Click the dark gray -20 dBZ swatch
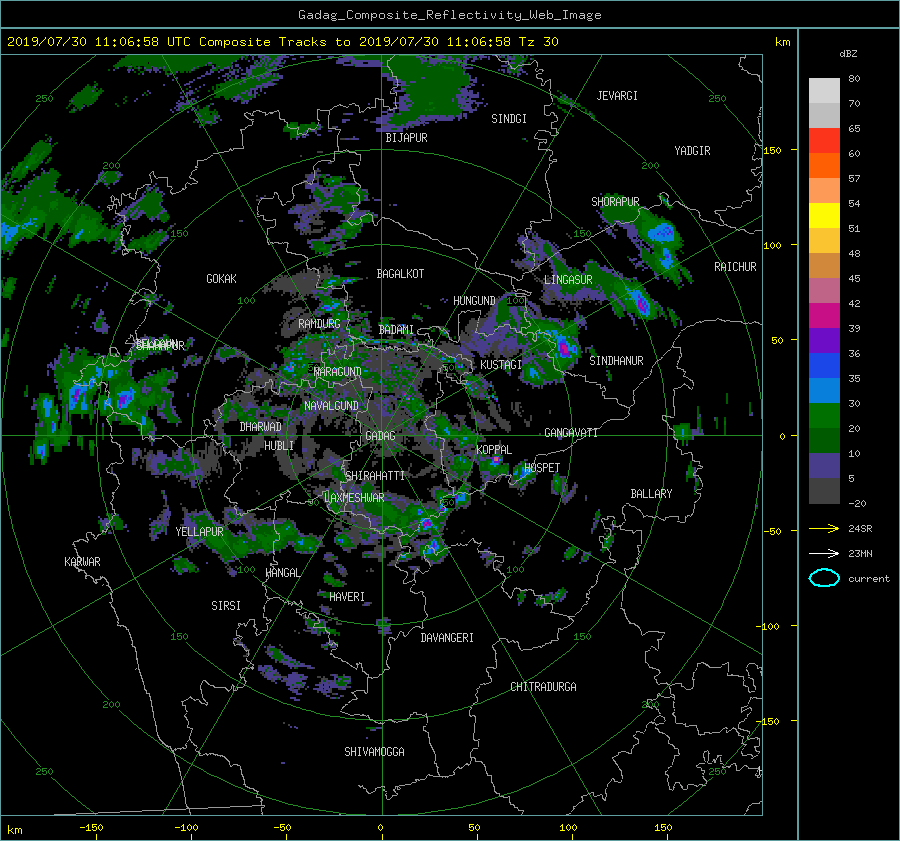Screen dimensions: 900x841 (824, 491)
